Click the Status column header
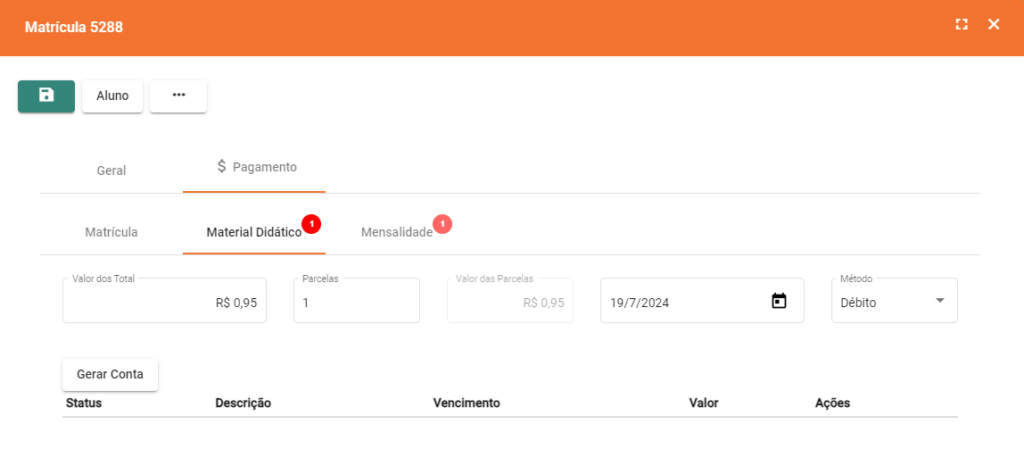This screenshot has height=466, width=1024. (84, 403)
